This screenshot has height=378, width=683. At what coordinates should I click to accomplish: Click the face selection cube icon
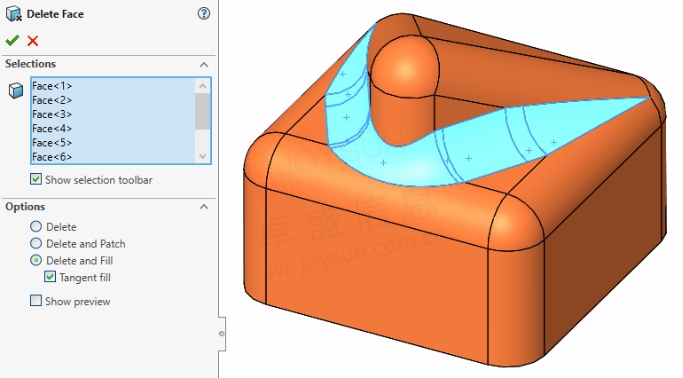(x=16, y=91)
